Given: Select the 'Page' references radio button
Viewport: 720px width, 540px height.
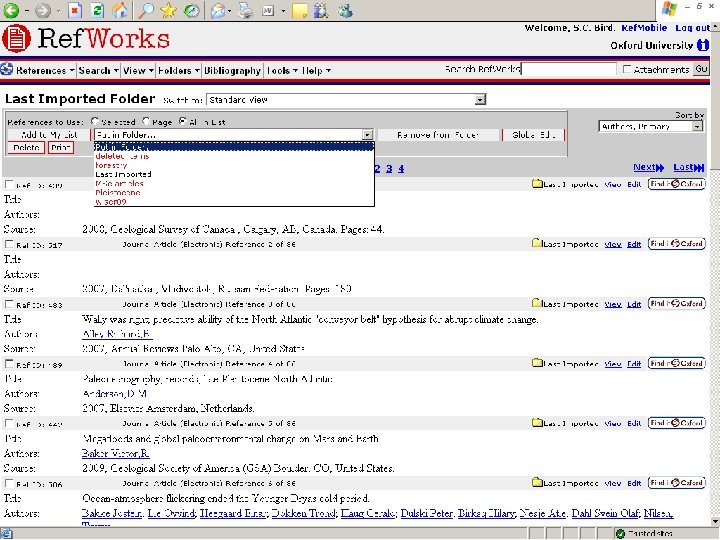Looking at the screenshot, I should click(x=146, y=121).
